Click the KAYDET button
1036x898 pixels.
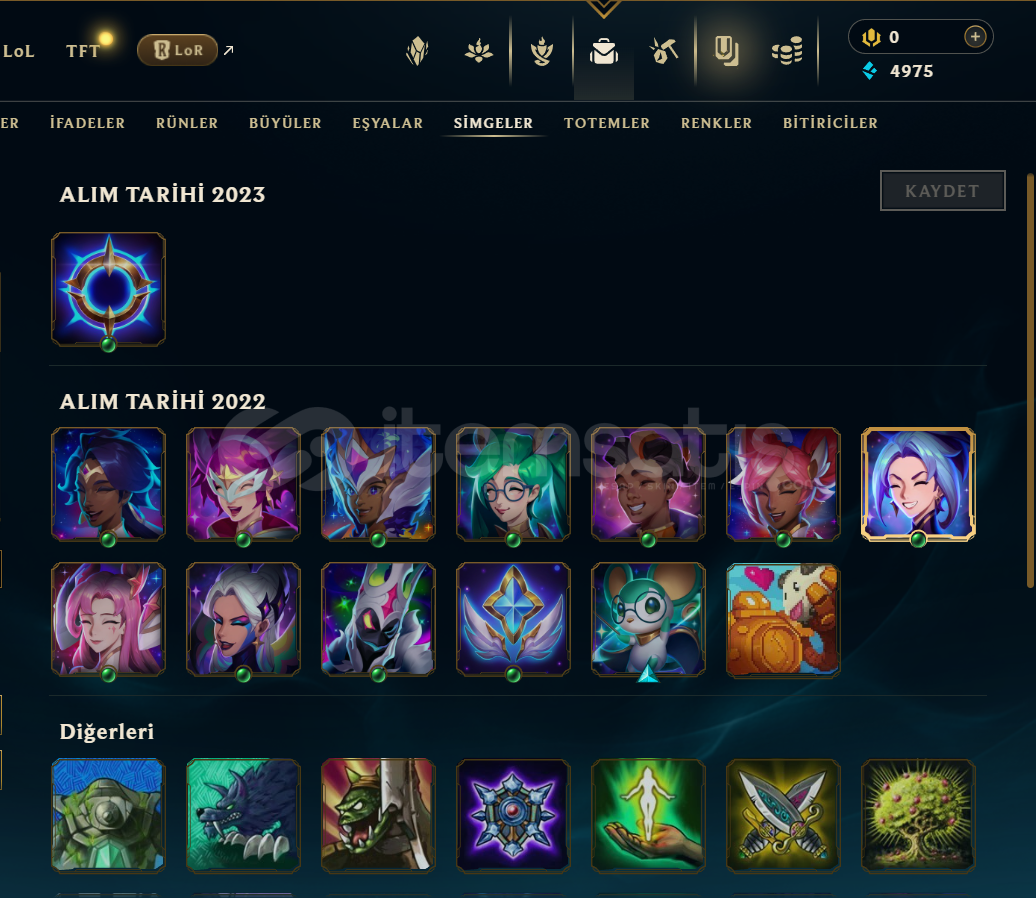click(x=943, y=190)
